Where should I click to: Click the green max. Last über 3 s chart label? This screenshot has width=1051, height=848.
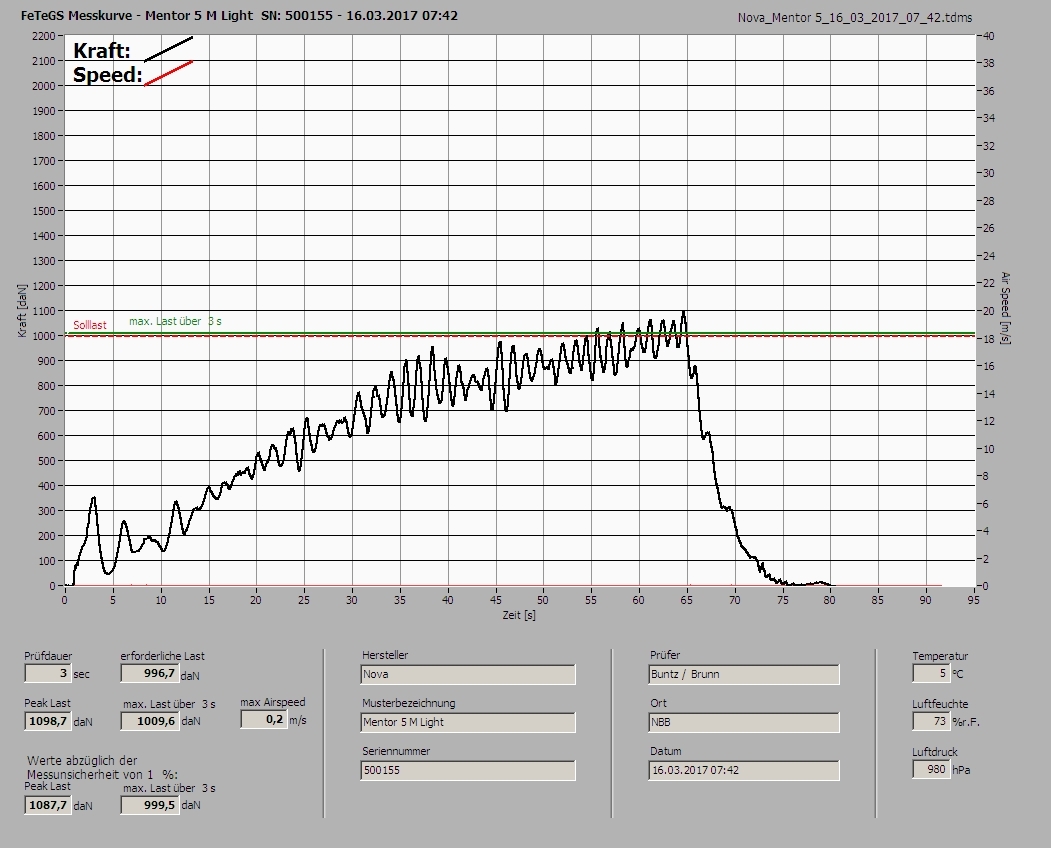pos(175,321)
